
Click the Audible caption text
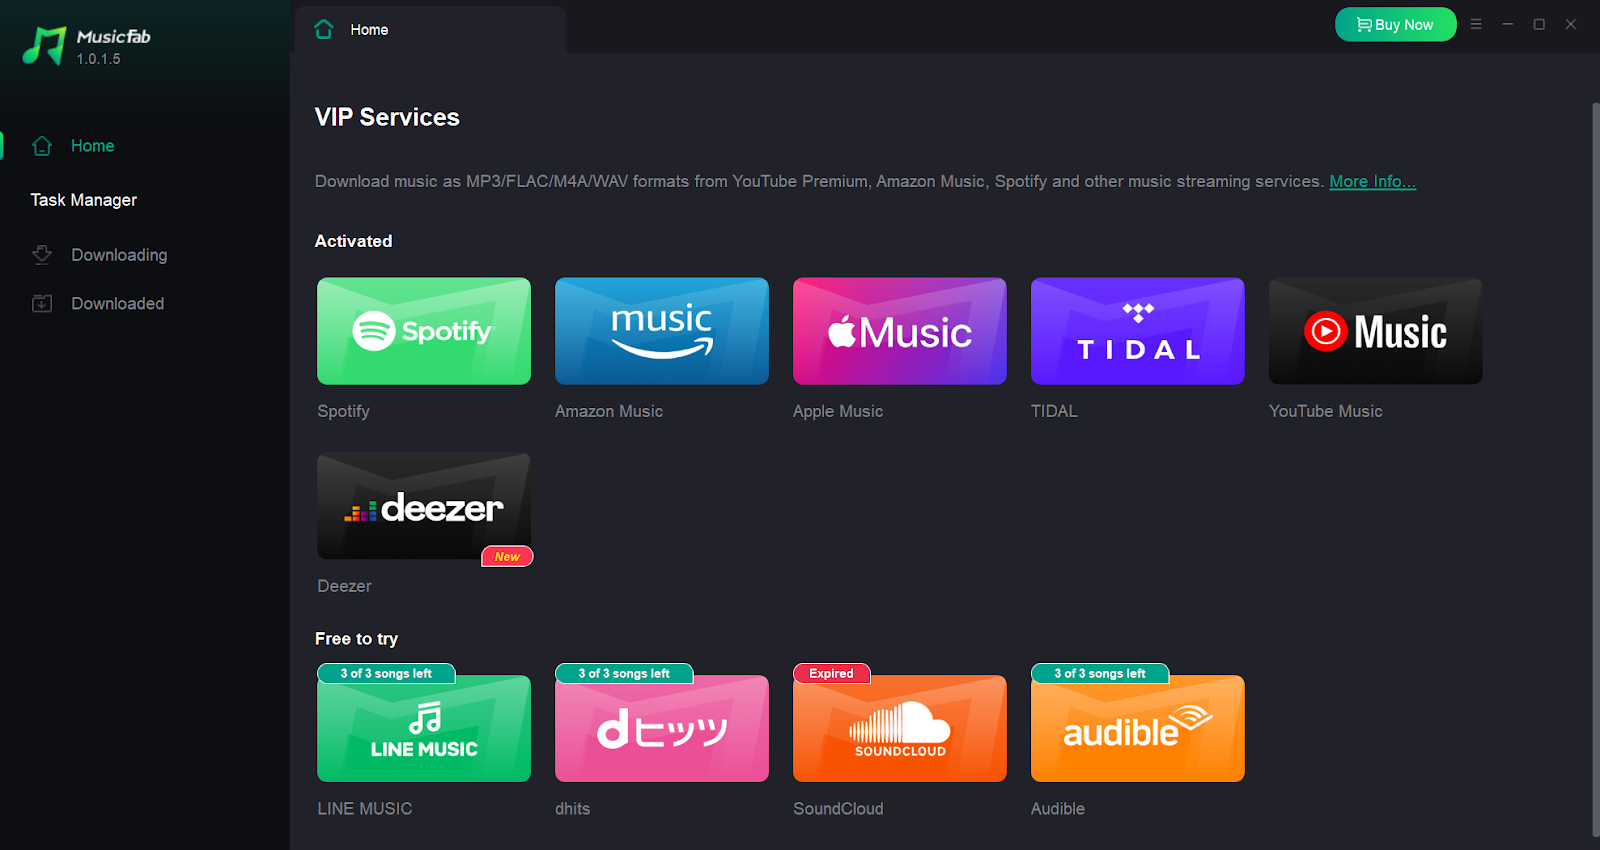click(1057, 809)
